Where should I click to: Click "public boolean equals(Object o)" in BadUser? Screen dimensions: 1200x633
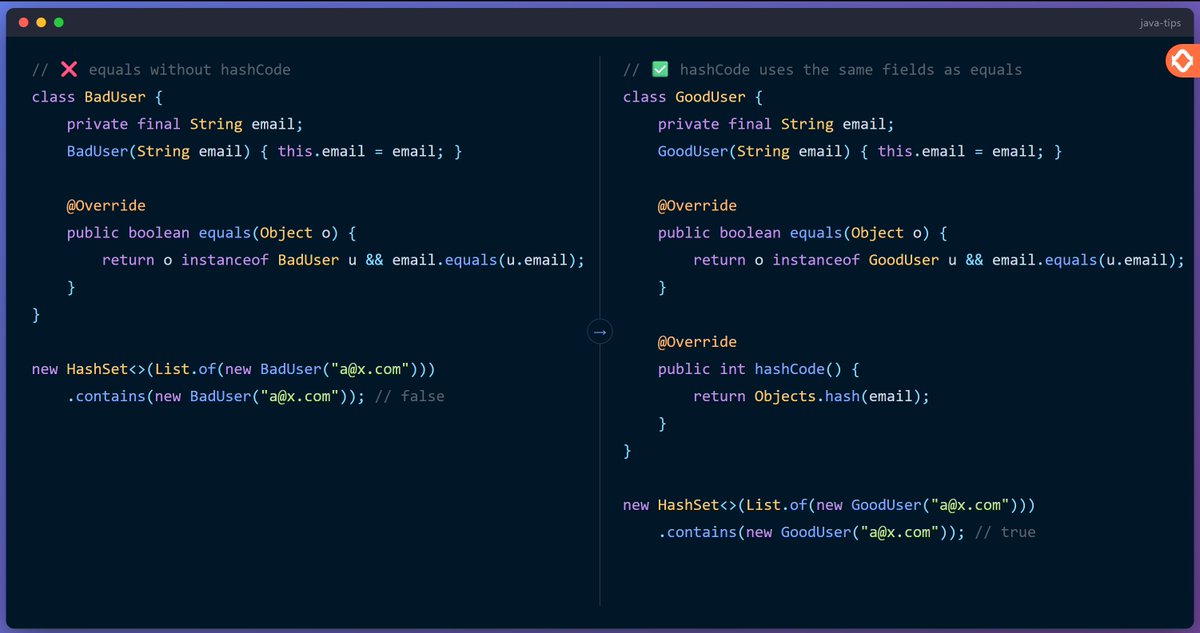click(x=211, y=232)
